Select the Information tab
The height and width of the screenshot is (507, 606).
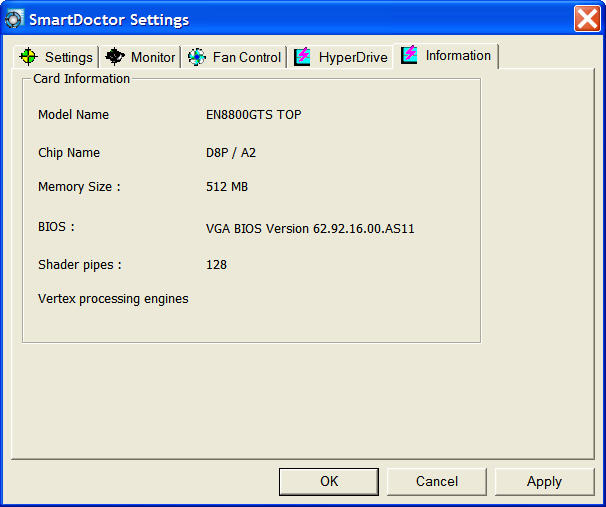tap(446, 56)
